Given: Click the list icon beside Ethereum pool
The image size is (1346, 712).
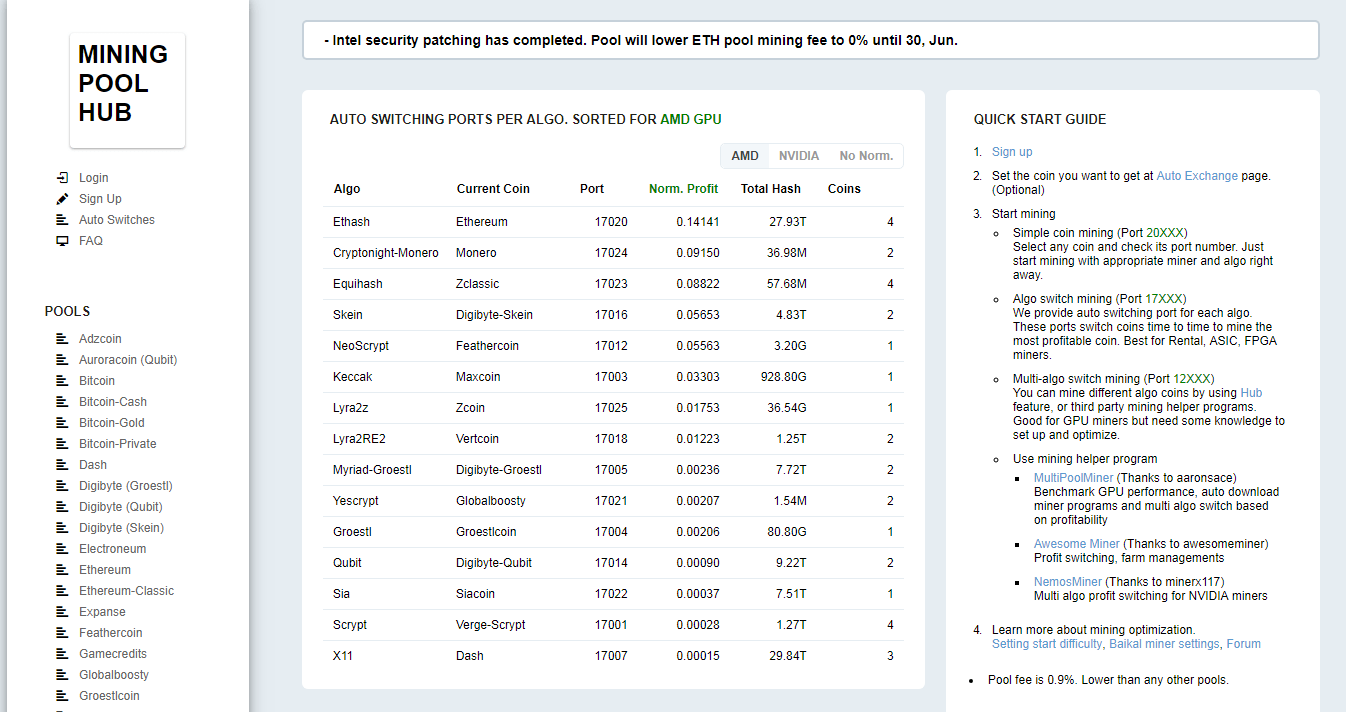Looking at the screenshot, I should pos(62,570).
